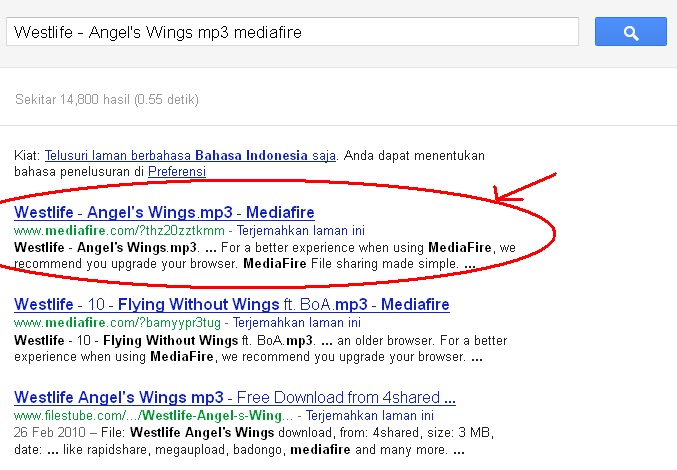Click the green URL www.mediafire.com/?bamyypr3tug
The image size is (677, 470).
pyautogui.click(x=117, y=322)
